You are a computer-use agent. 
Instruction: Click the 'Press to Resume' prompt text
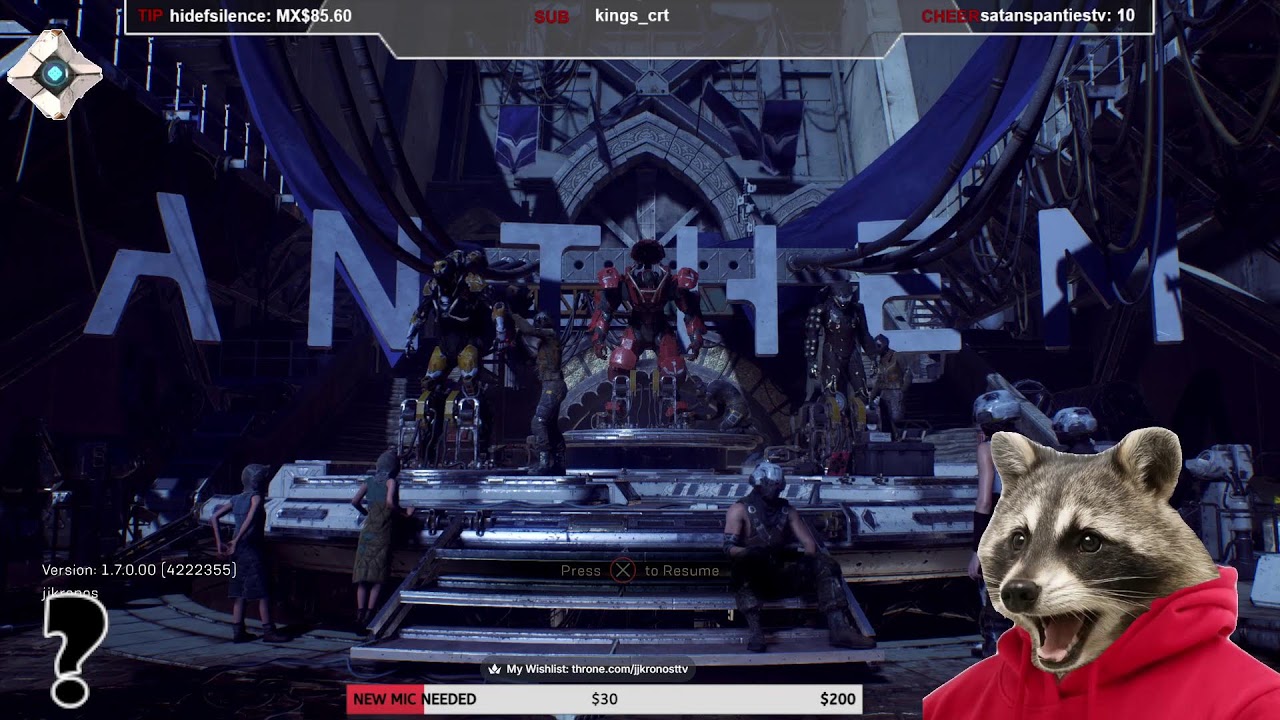point(640,571)
